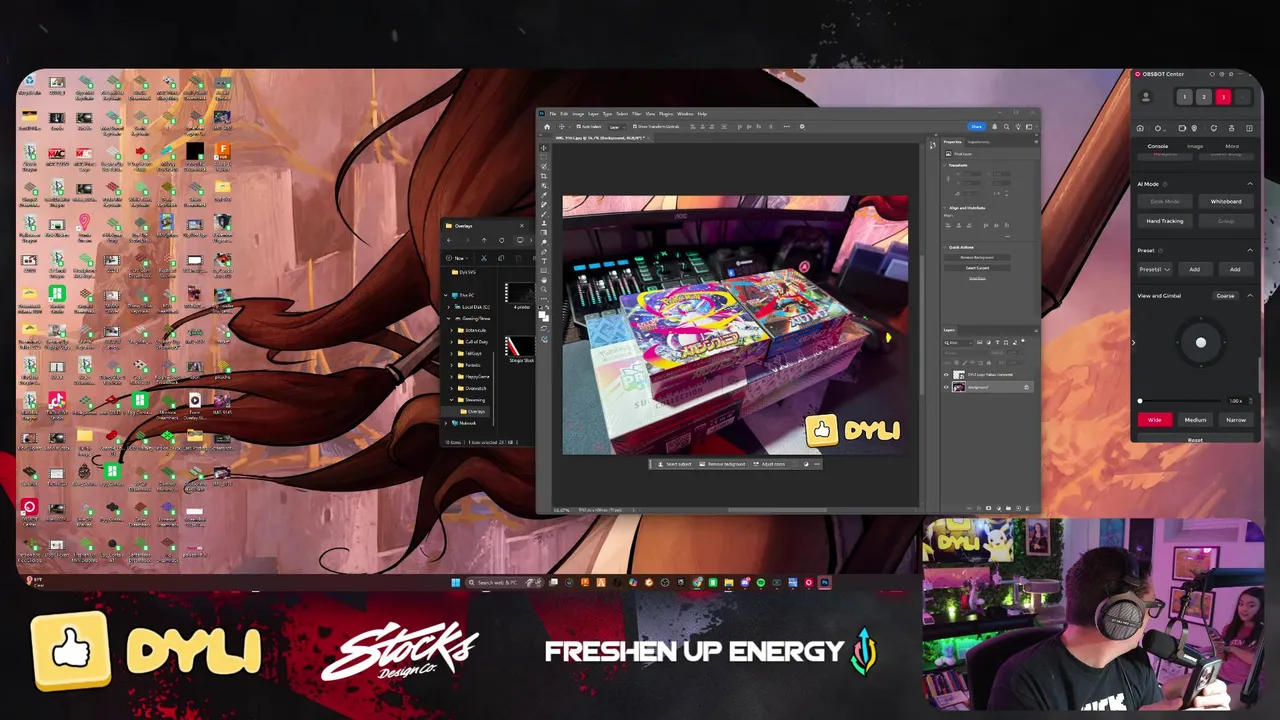Viewport: 1280px width, 720px height.
Task: Click the blue Share button
Action: point(976,127)
